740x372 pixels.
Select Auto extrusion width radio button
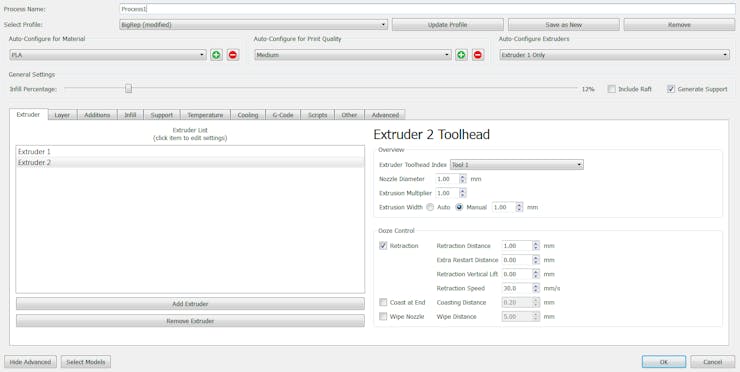click(430, 207)
